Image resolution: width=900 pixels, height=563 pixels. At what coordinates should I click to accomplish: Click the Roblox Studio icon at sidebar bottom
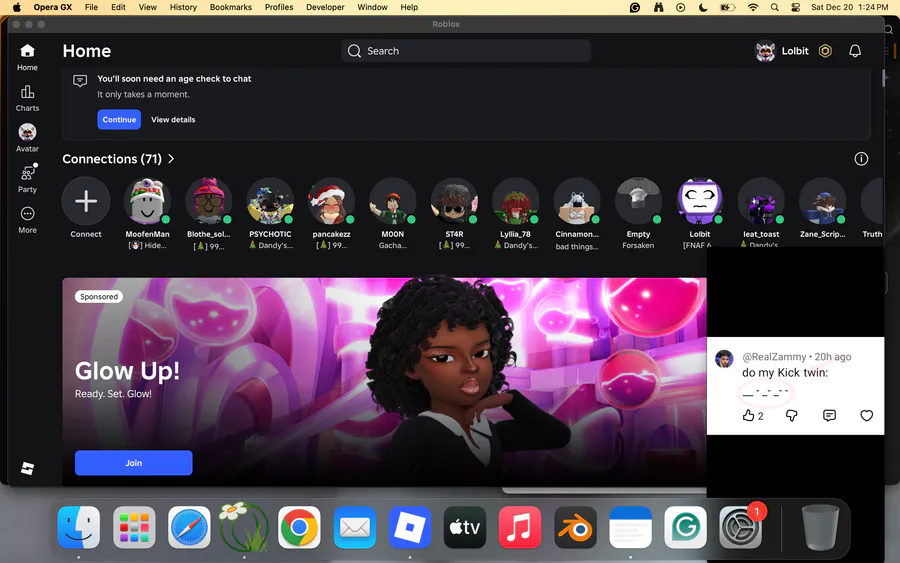click(x=27, y=468)
